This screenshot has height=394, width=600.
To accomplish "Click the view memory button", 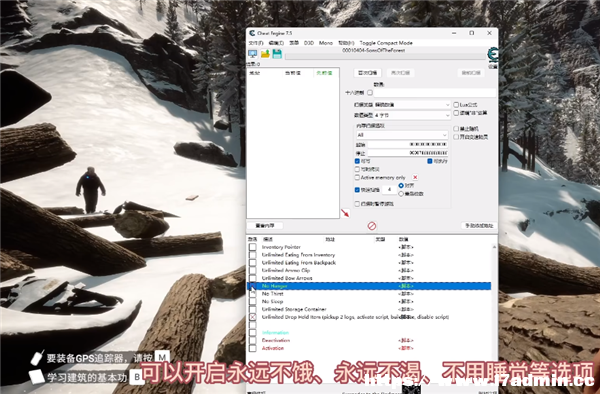I will point(264,226).
